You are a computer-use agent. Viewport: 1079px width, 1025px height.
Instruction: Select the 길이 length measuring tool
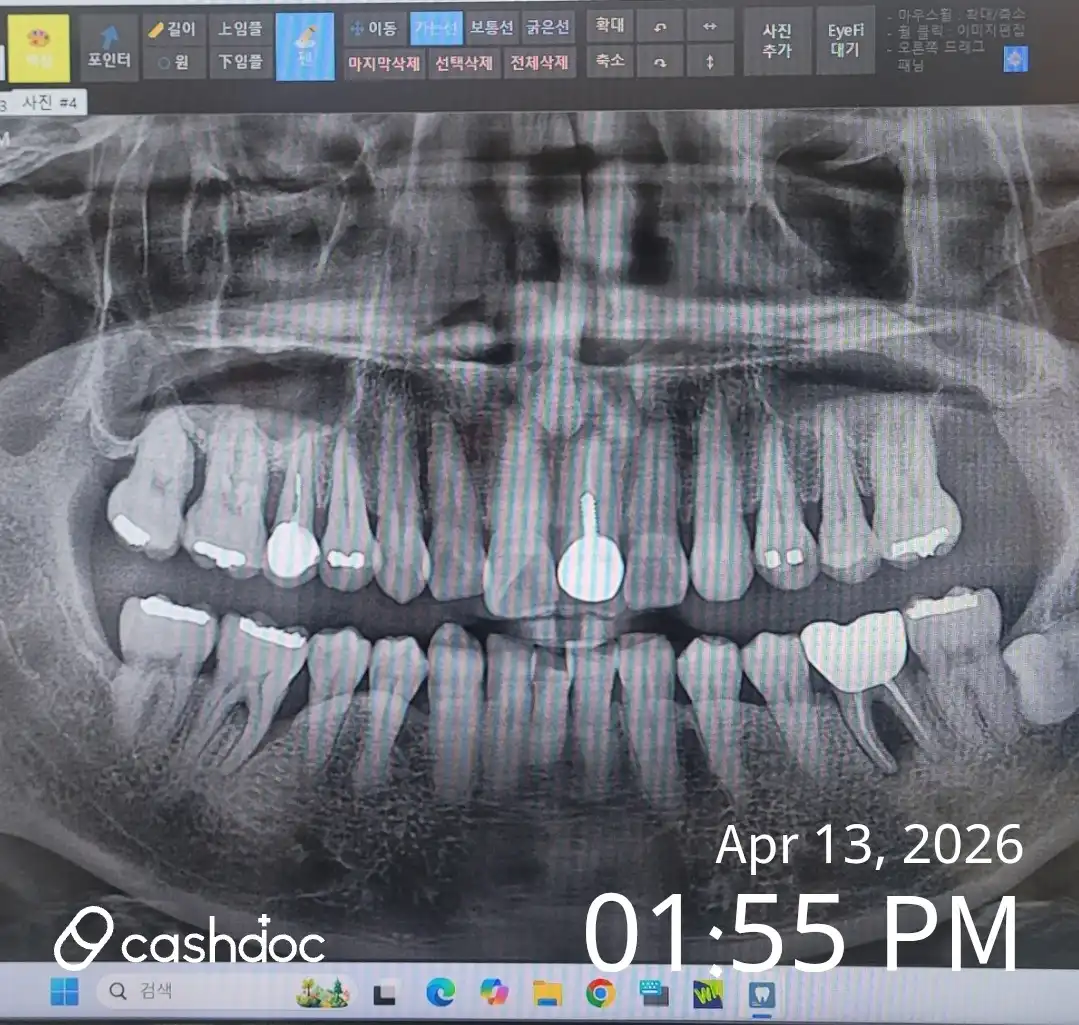[x=172, y=29]
